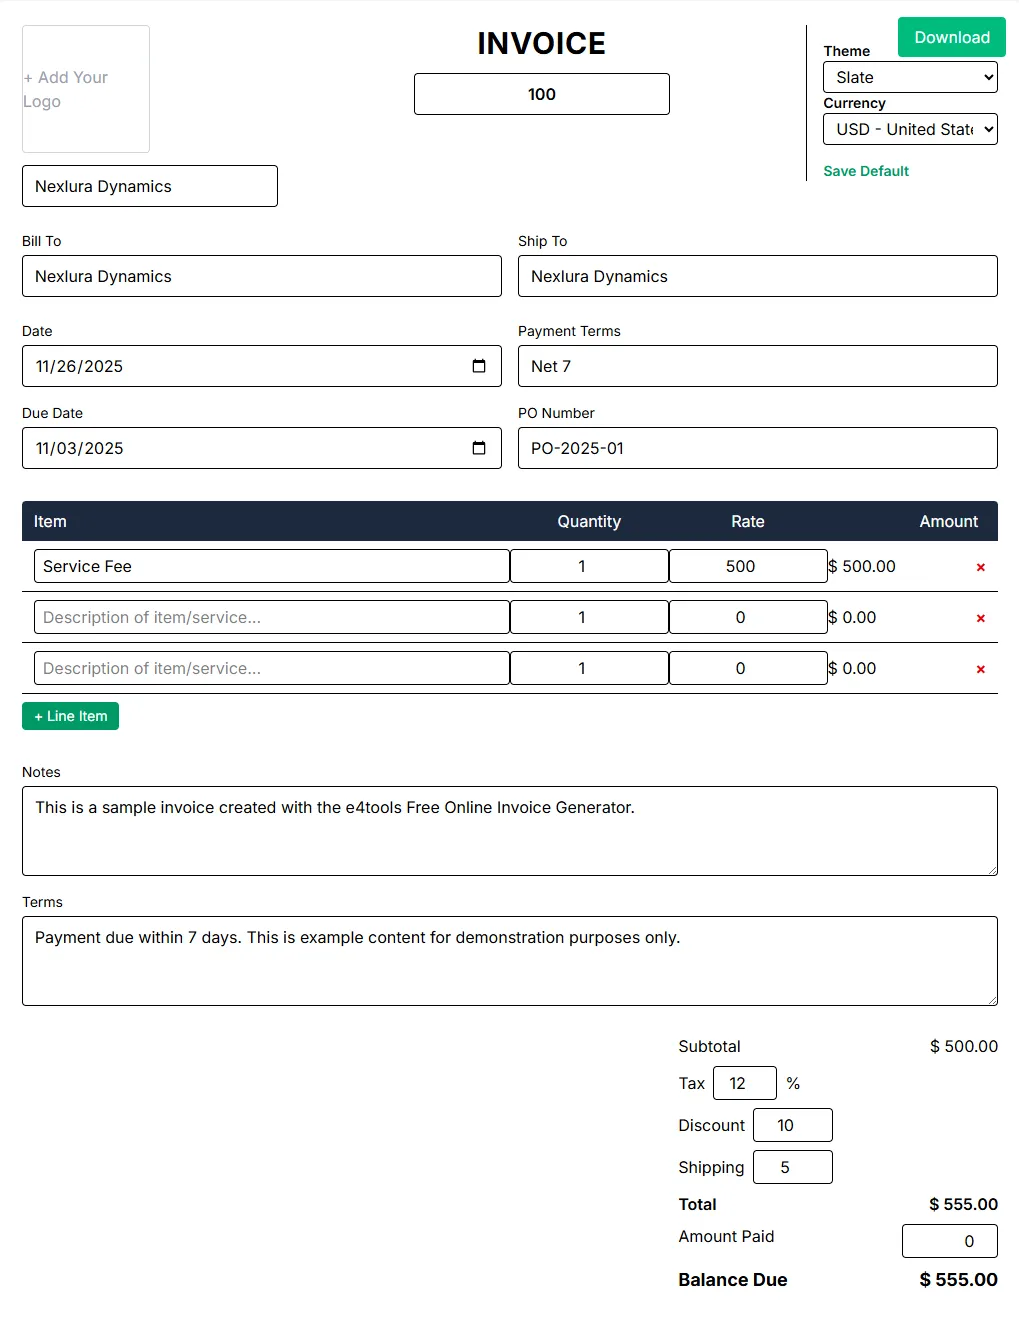Remove the third empty line item

pos(980,668)
